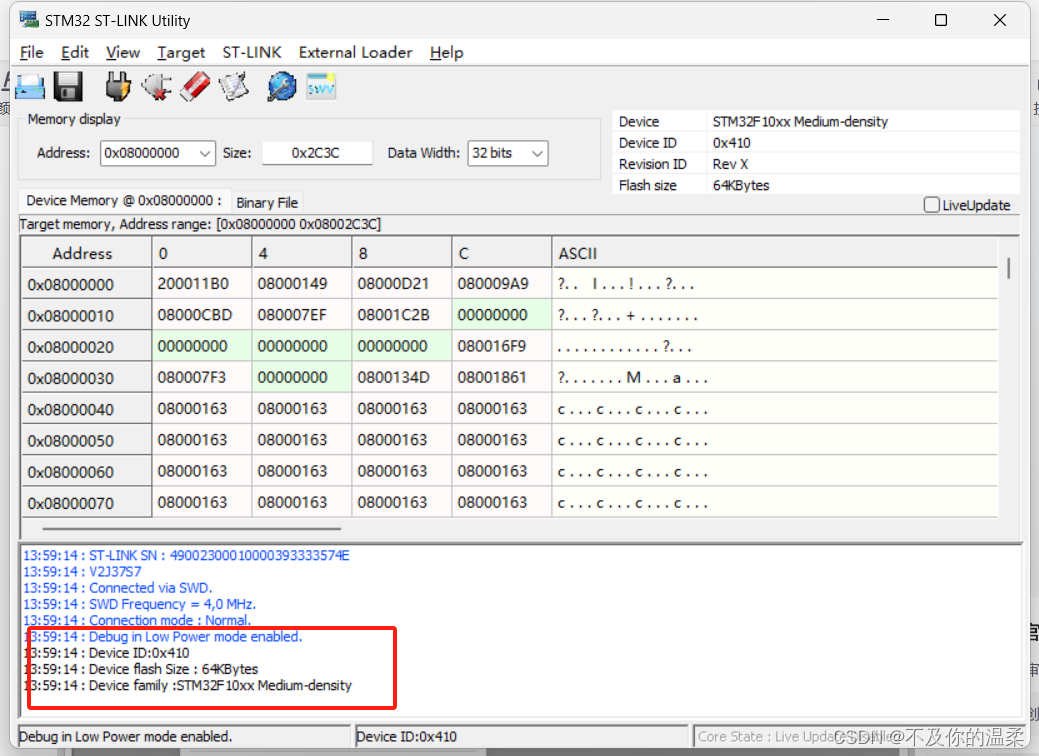Open the Target menu
This screenshot has height=756, width=1039.
(181, 52)
